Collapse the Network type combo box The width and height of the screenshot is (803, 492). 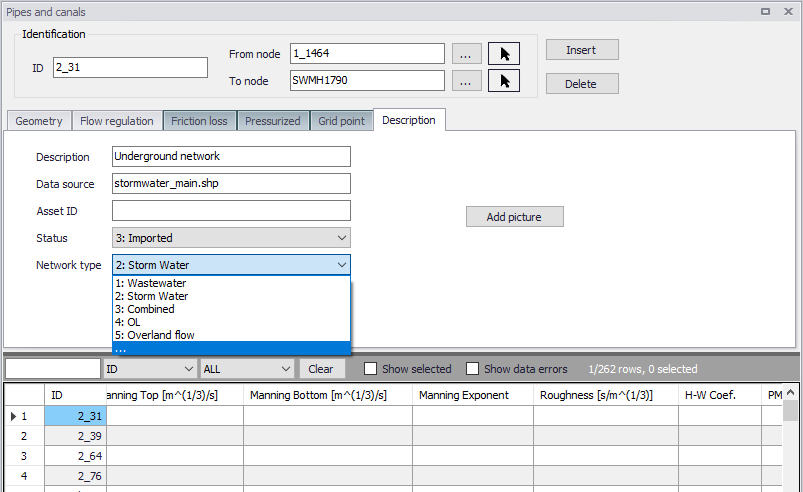[231, 265]
